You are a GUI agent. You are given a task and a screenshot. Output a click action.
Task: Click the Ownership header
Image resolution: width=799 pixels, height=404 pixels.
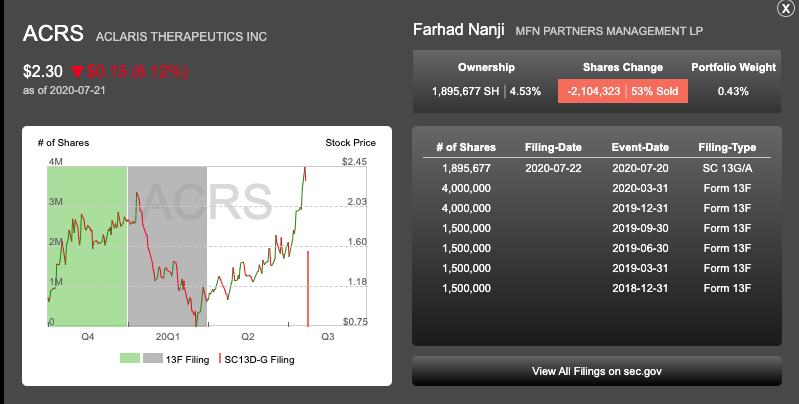pyautogui.click(x=486, y=67)
